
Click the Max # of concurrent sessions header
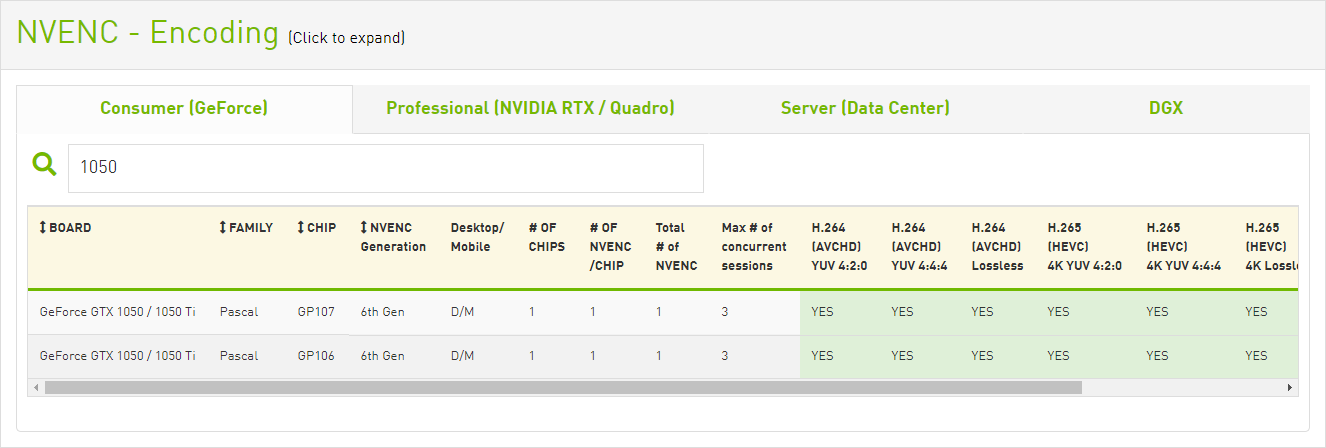click(x=754, y=246)
